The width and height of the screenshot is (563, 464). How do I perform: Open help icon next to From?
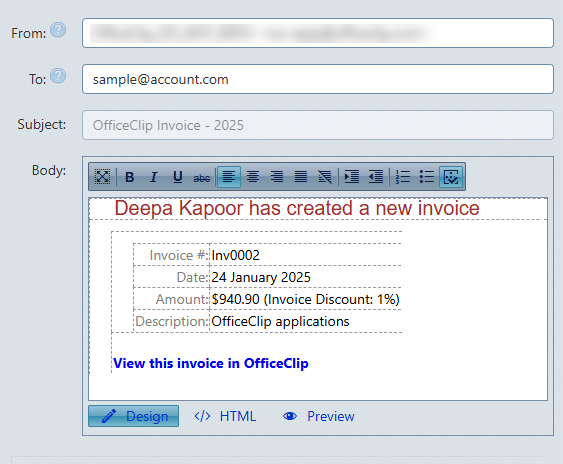tap(58, 30)
